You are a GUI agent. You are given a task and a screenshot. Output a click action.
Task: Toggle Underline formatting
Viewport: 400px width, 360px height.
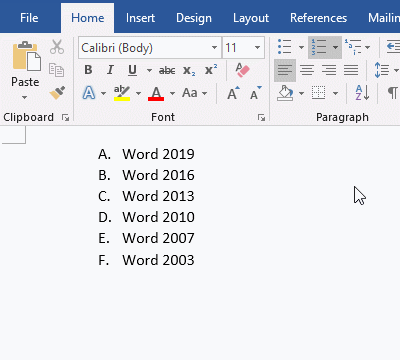132,70
